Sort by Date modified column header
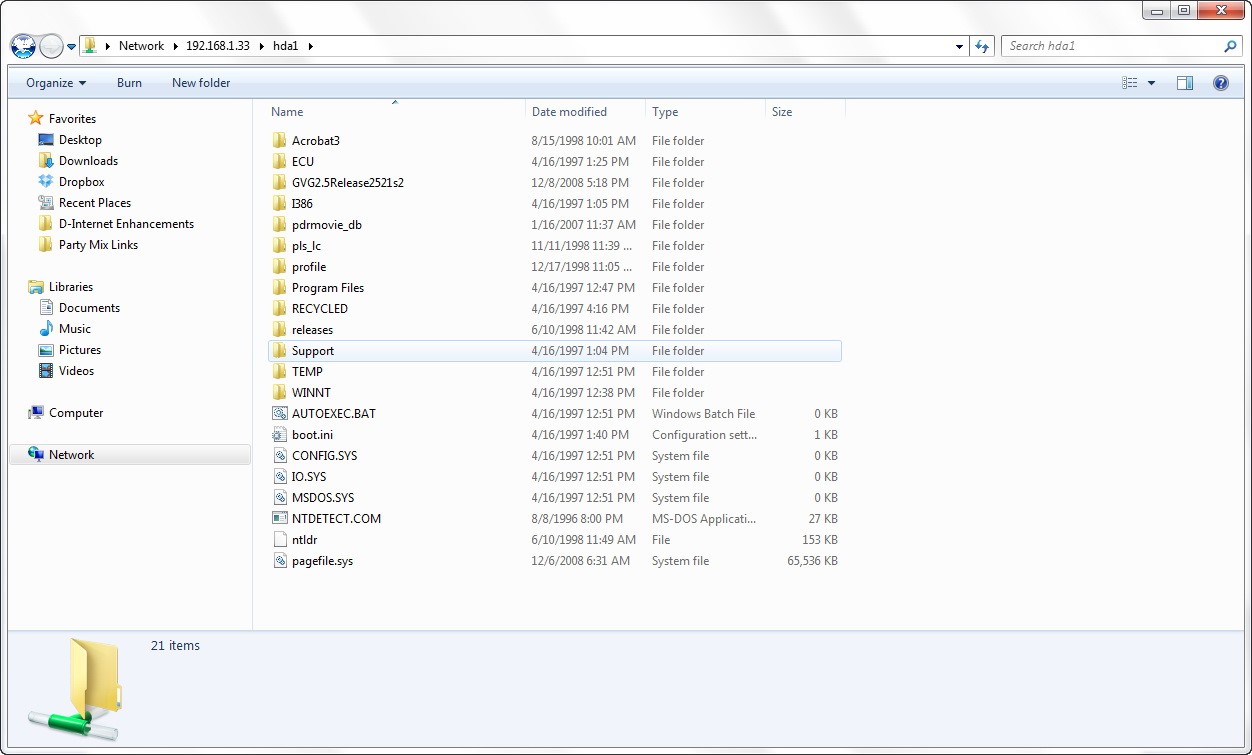1252x755 pixels. coord(570,112)
